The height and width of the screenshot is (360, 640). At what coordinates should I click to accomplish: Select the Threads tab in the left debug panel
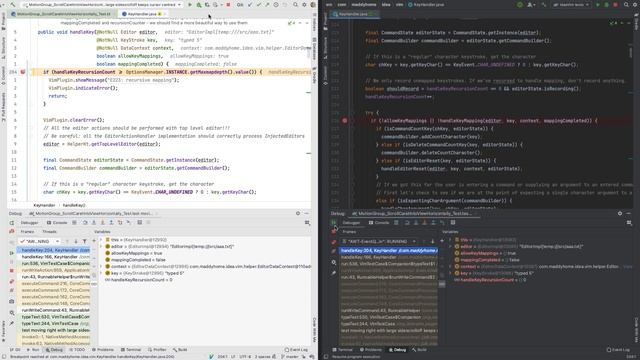pyautogui.click(x=49, y=232)
